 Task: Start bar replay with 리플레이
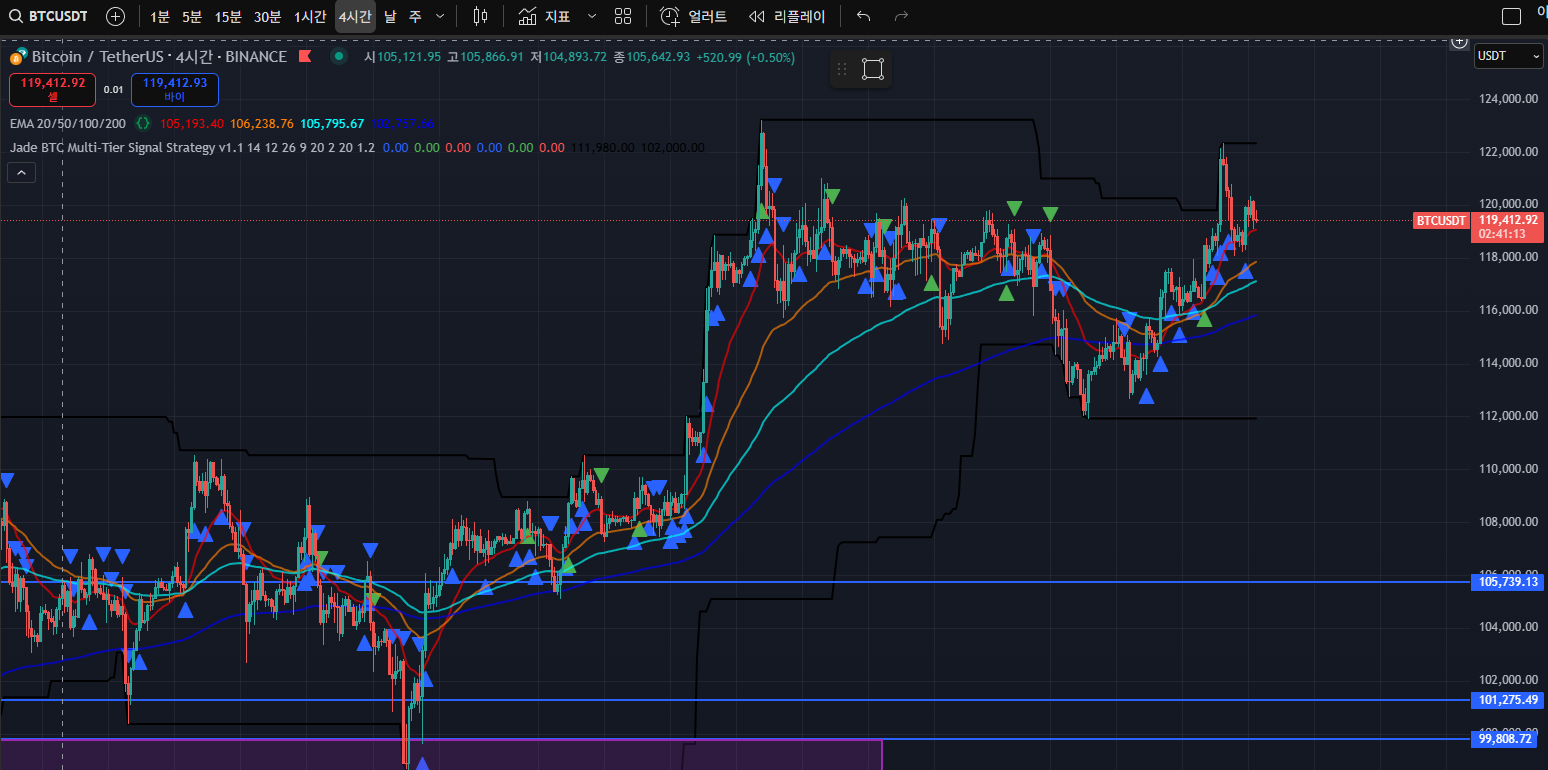click(x=787, y=16)
